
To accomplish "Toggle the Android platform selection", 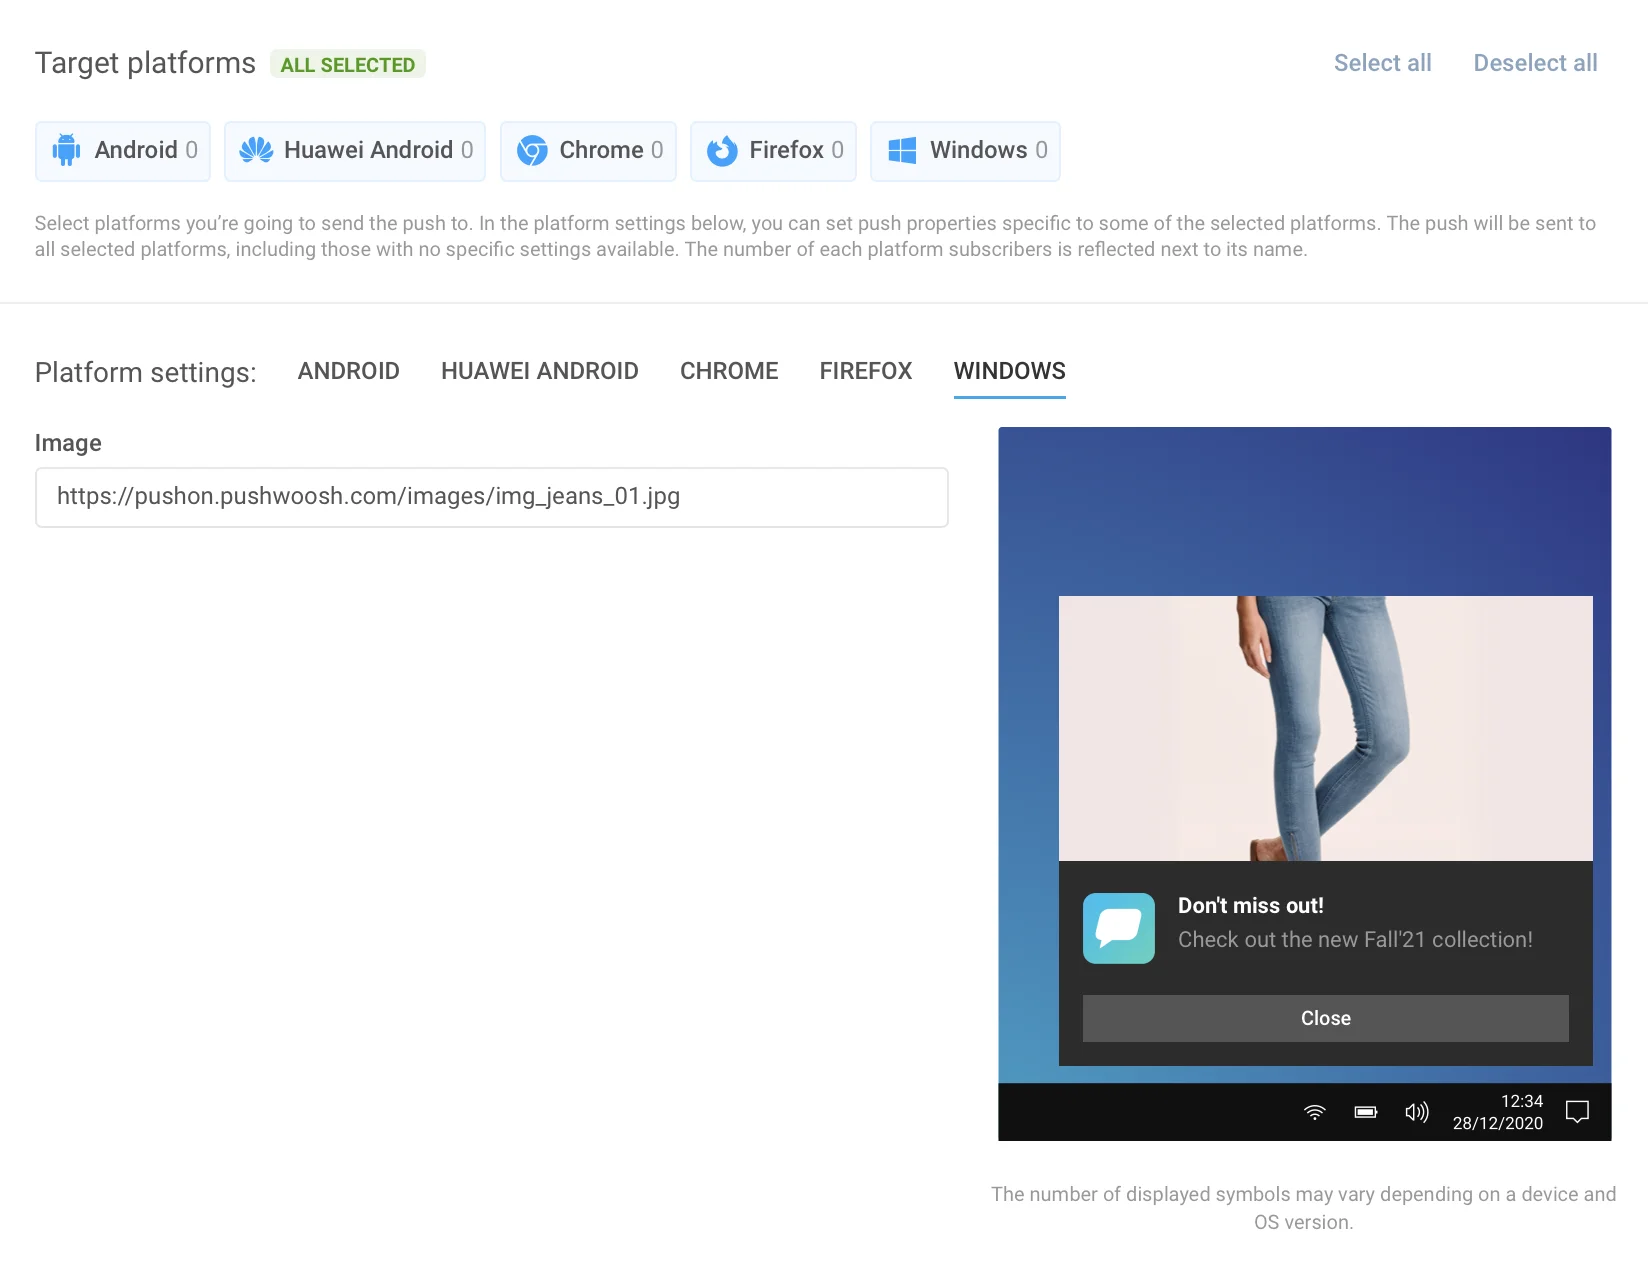I will [x=122, y=150].
